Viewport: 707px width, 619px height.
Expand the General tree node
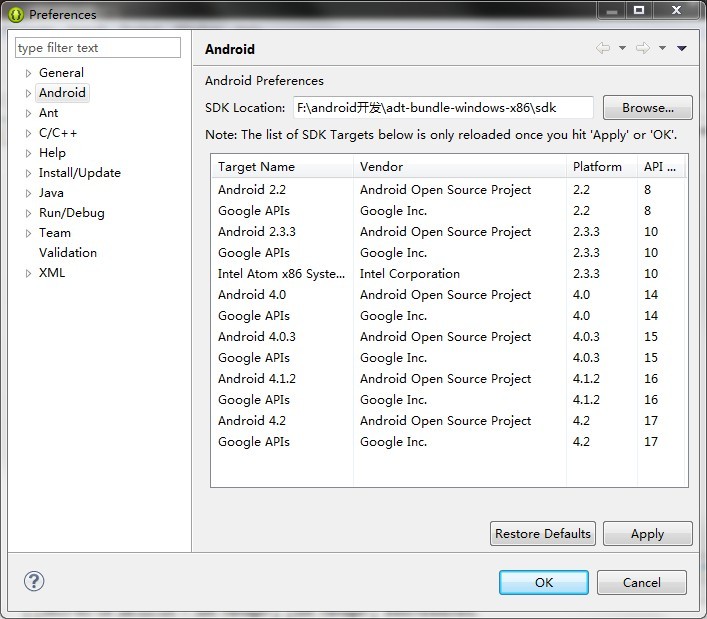click(28, 73)
